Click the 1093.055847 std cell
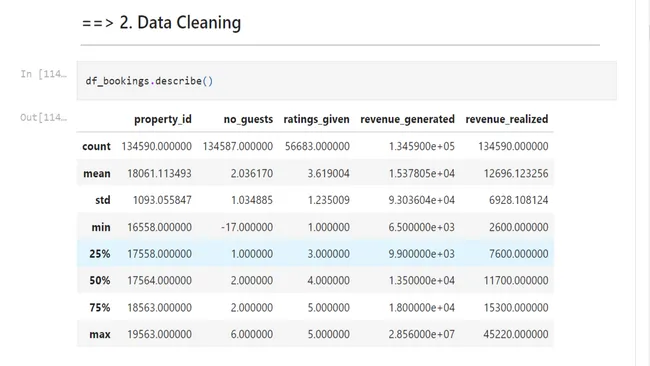Viewport: 650px width, 366px height. (x=162, y=200)
